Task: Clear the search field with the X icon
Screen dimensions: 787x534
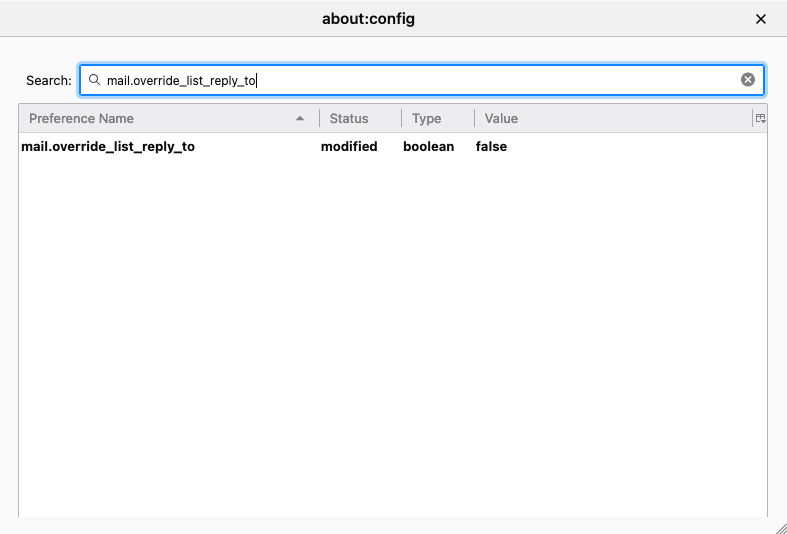Action: (748, 80)
